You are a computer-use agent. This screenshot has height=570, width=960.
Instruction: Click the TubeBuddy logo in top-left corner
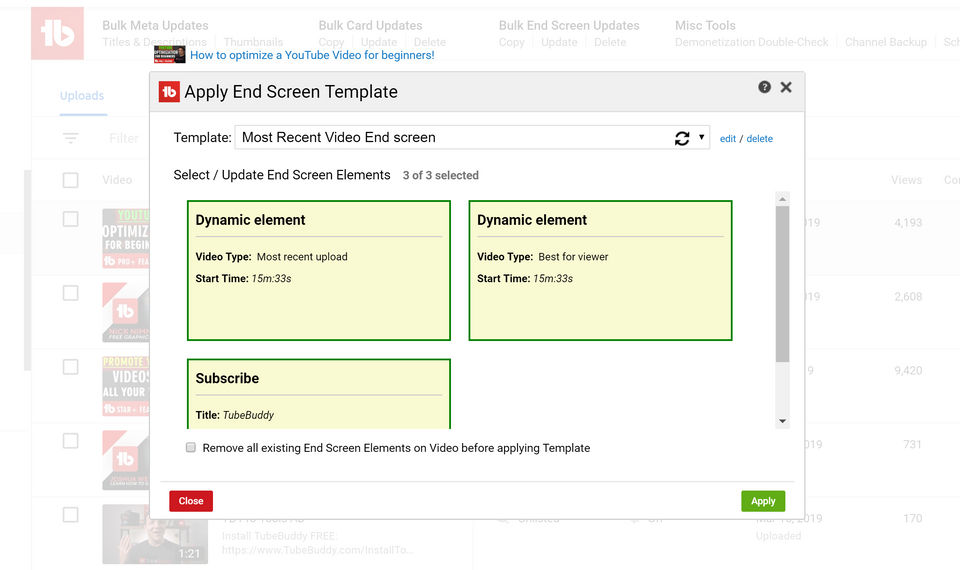tap(57, 33)
